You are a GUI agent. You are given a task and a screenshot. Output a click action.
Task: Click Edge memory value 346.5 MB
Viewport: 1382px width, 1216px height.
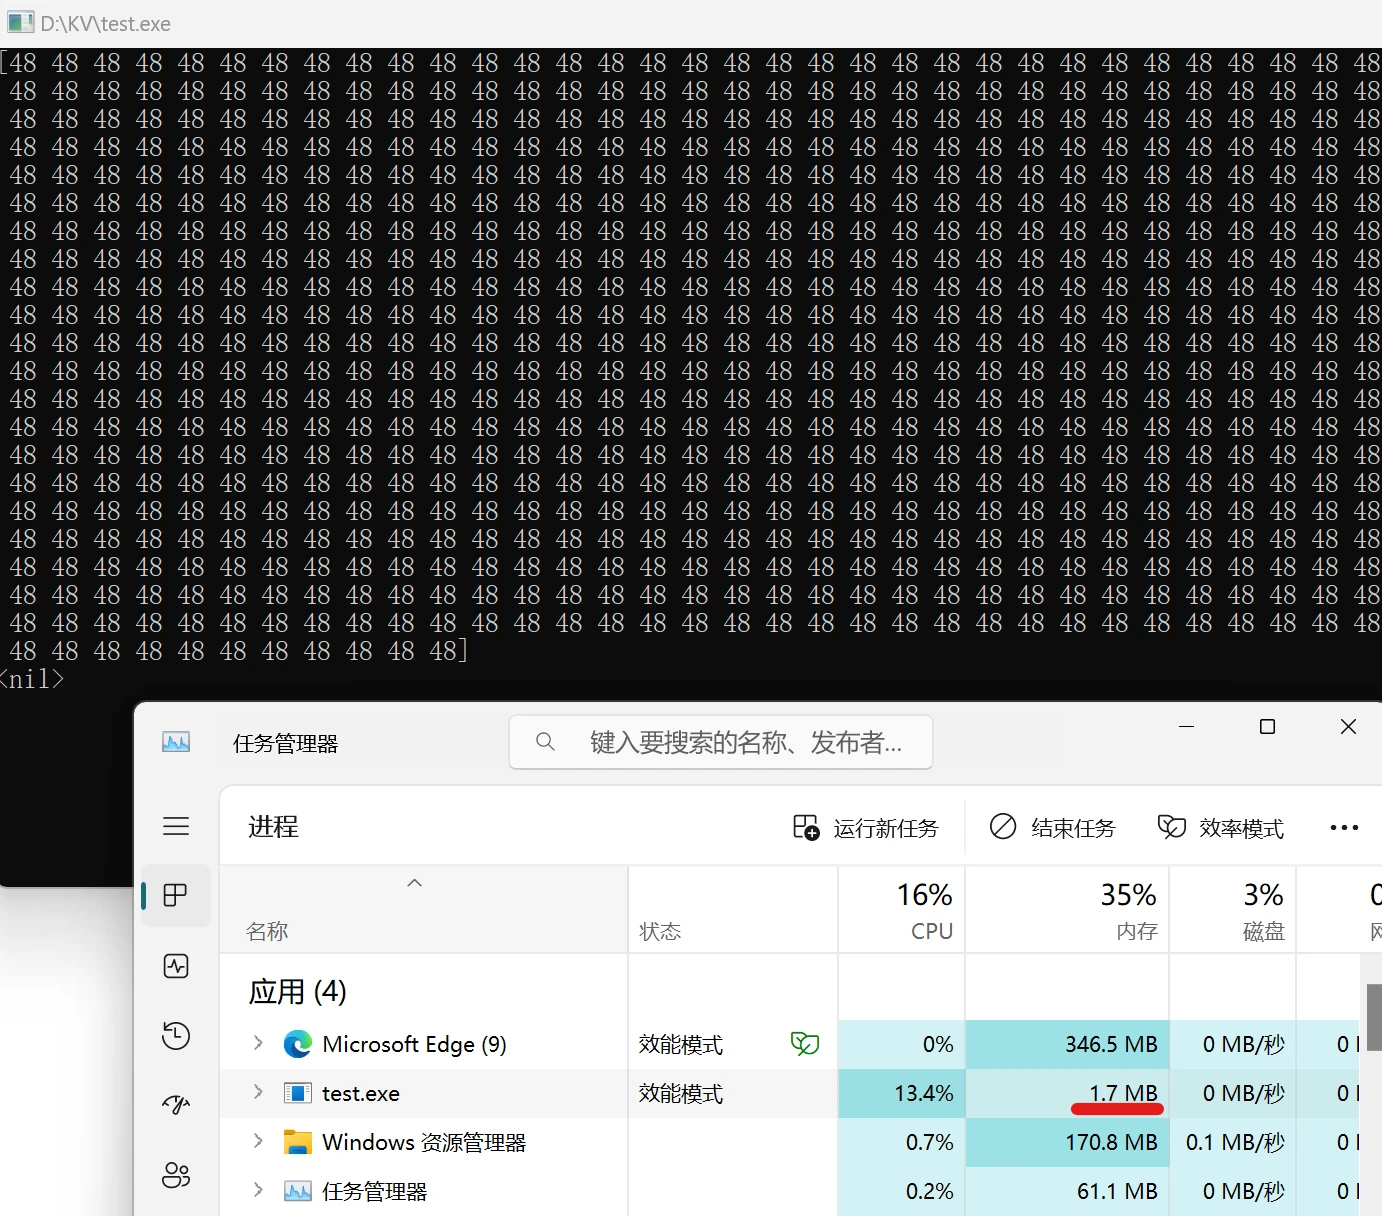pyautogui.click(x=1111, y=1044)
